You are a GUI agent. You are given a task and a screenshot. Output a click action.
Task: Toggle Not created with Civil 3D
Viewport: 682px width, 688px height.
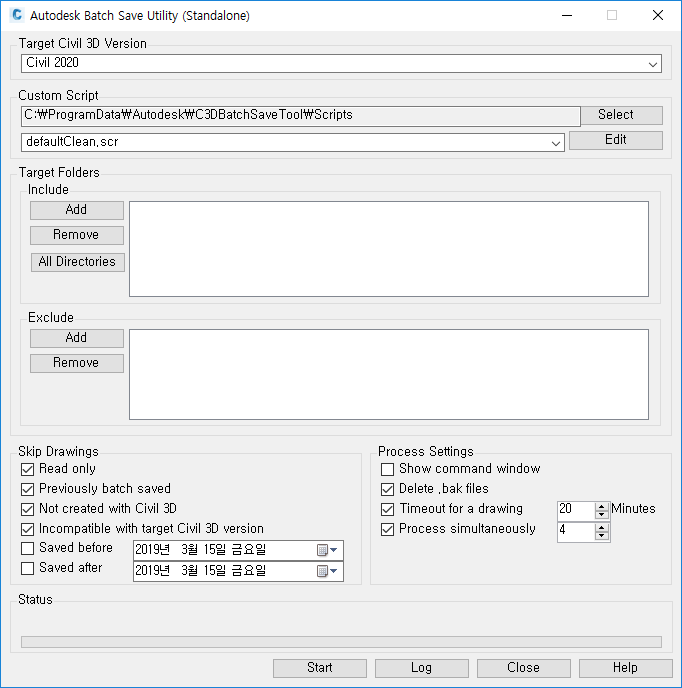click(x=27, y=509)
